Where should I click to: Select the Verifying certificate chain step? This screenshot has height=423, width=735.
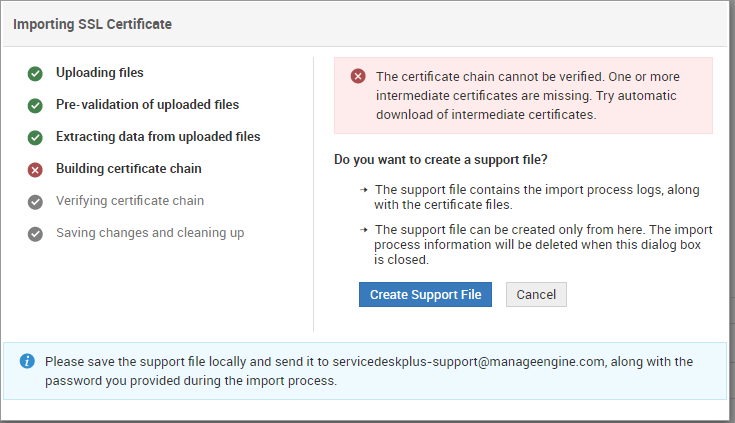pyautogui.click(x=130, y=201)
